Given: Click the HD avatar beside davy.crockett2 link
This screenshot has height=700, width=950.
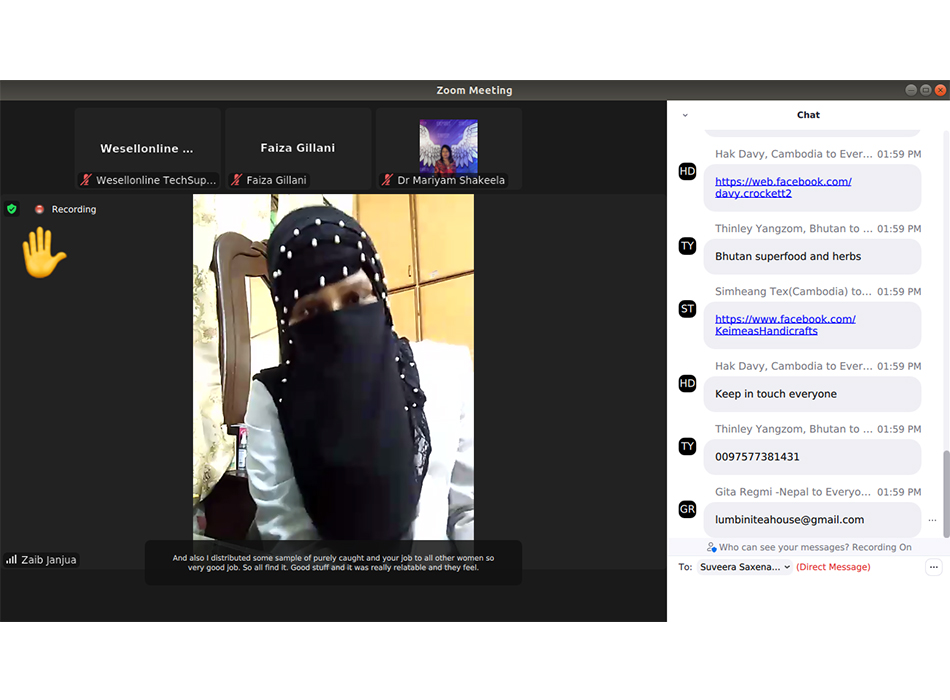Looking at the screenshot, I should point(687,171).
